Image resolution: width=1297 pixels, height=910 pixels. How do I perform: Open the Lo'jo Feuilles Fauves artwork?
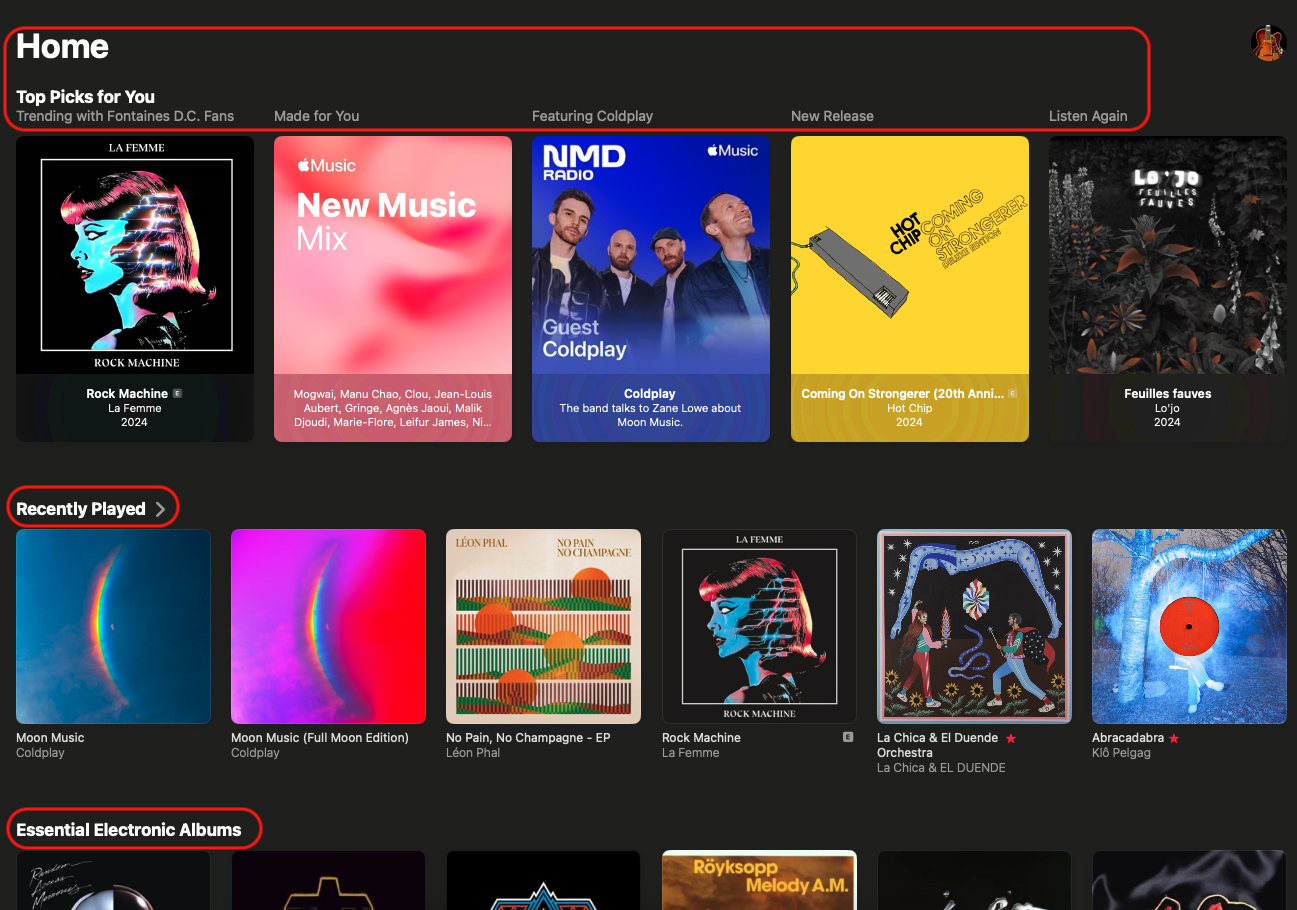pos(1168,255)
